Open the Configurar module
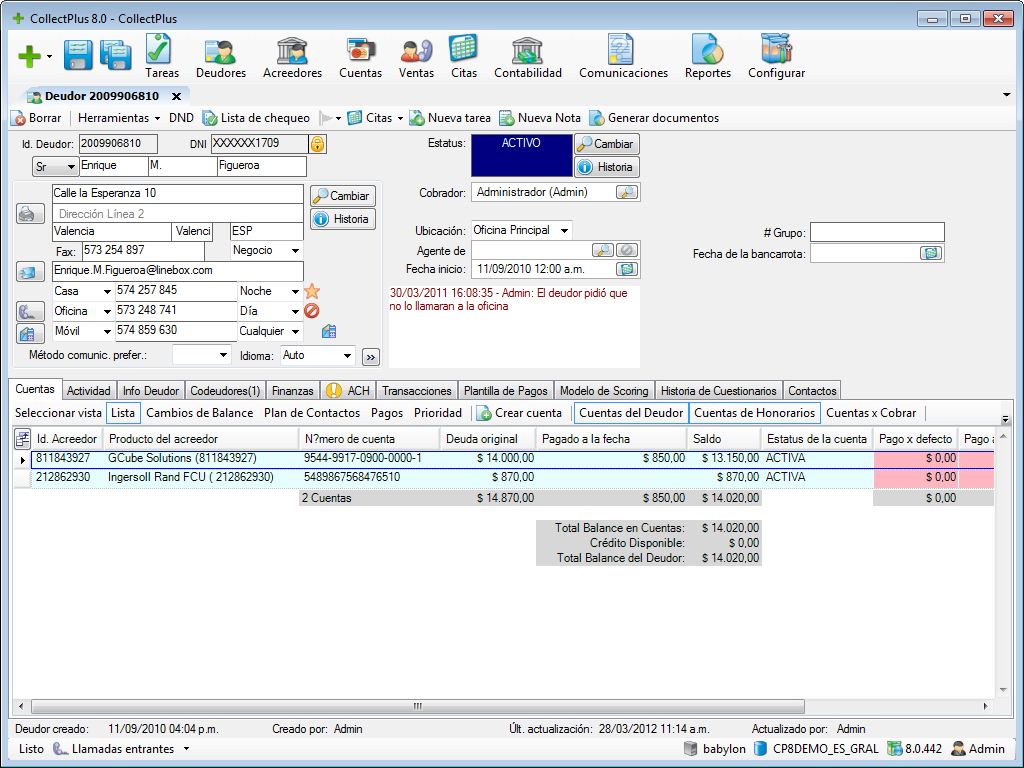Screen dimensions: 1024x768 tap(778, 55)
